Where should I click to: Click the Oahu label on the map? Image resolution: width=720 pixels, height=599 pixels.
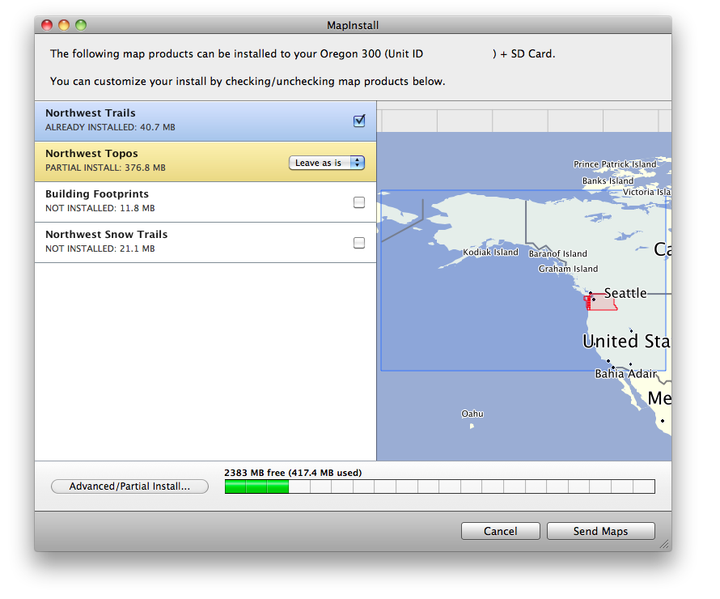(x=472, y=413)
